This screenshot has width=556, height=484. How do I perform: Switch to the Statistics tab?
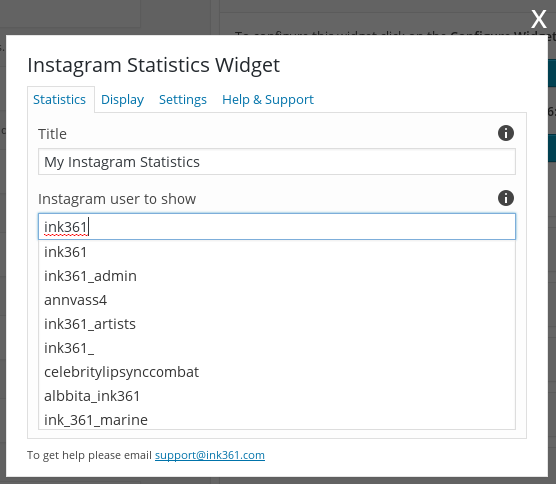(60, 100)
